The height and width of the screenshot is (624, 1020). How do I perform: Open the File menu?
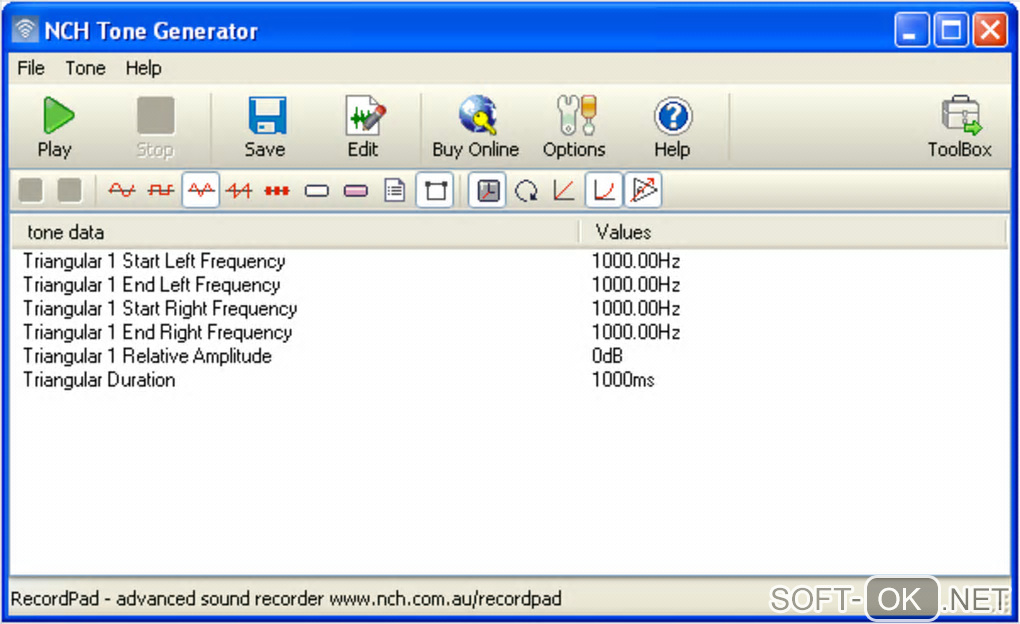(31, 68)
